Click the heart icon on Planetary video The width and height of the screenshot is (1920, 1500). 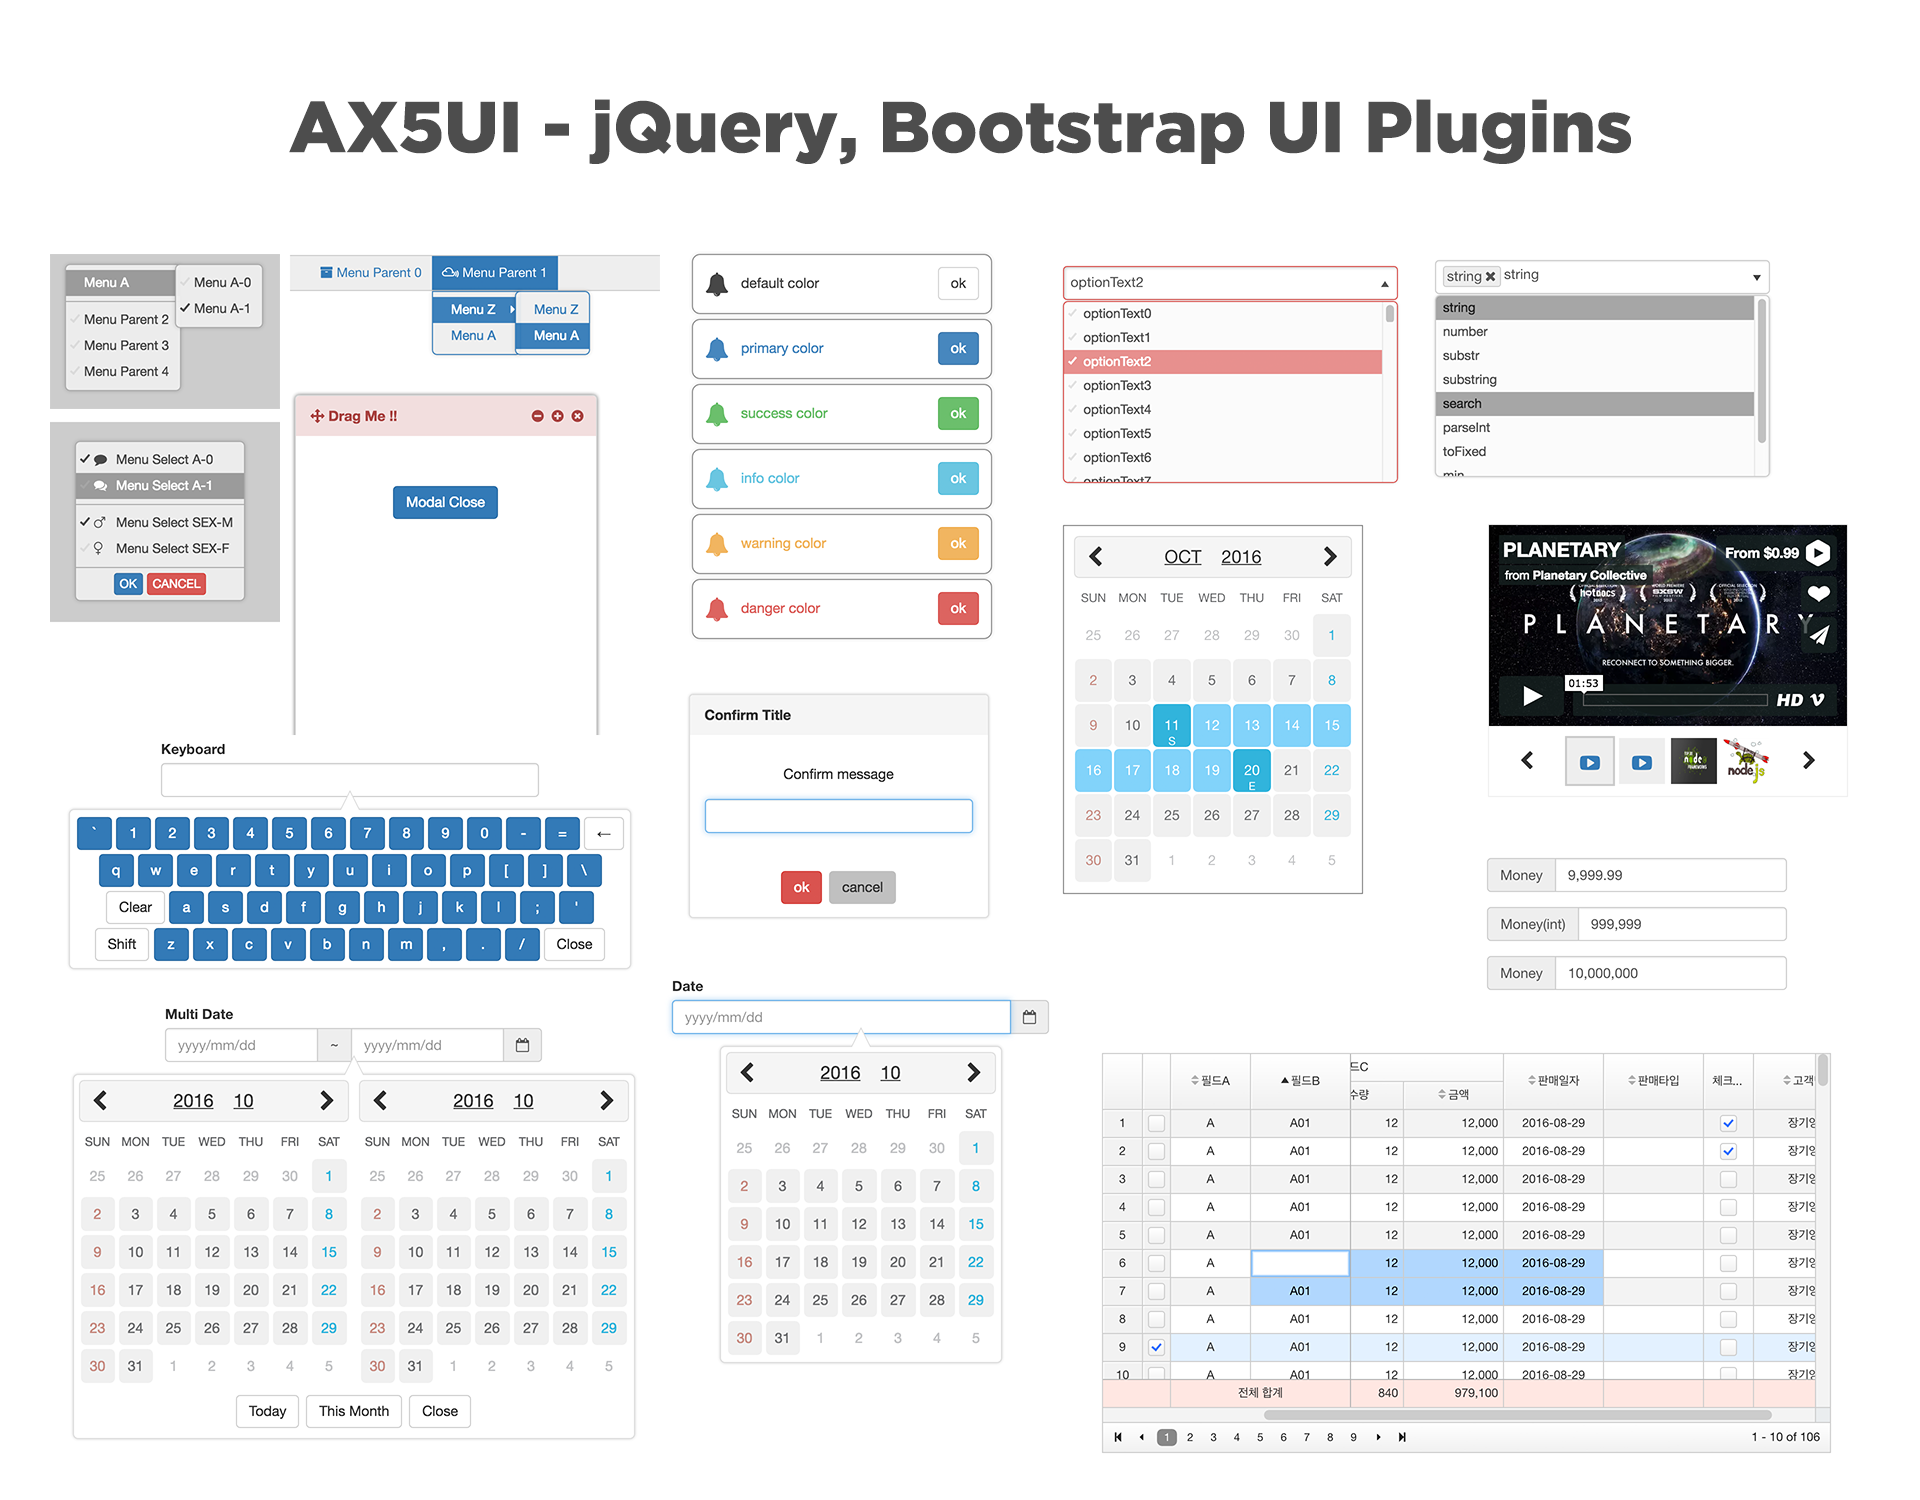tap(1818, 593)
